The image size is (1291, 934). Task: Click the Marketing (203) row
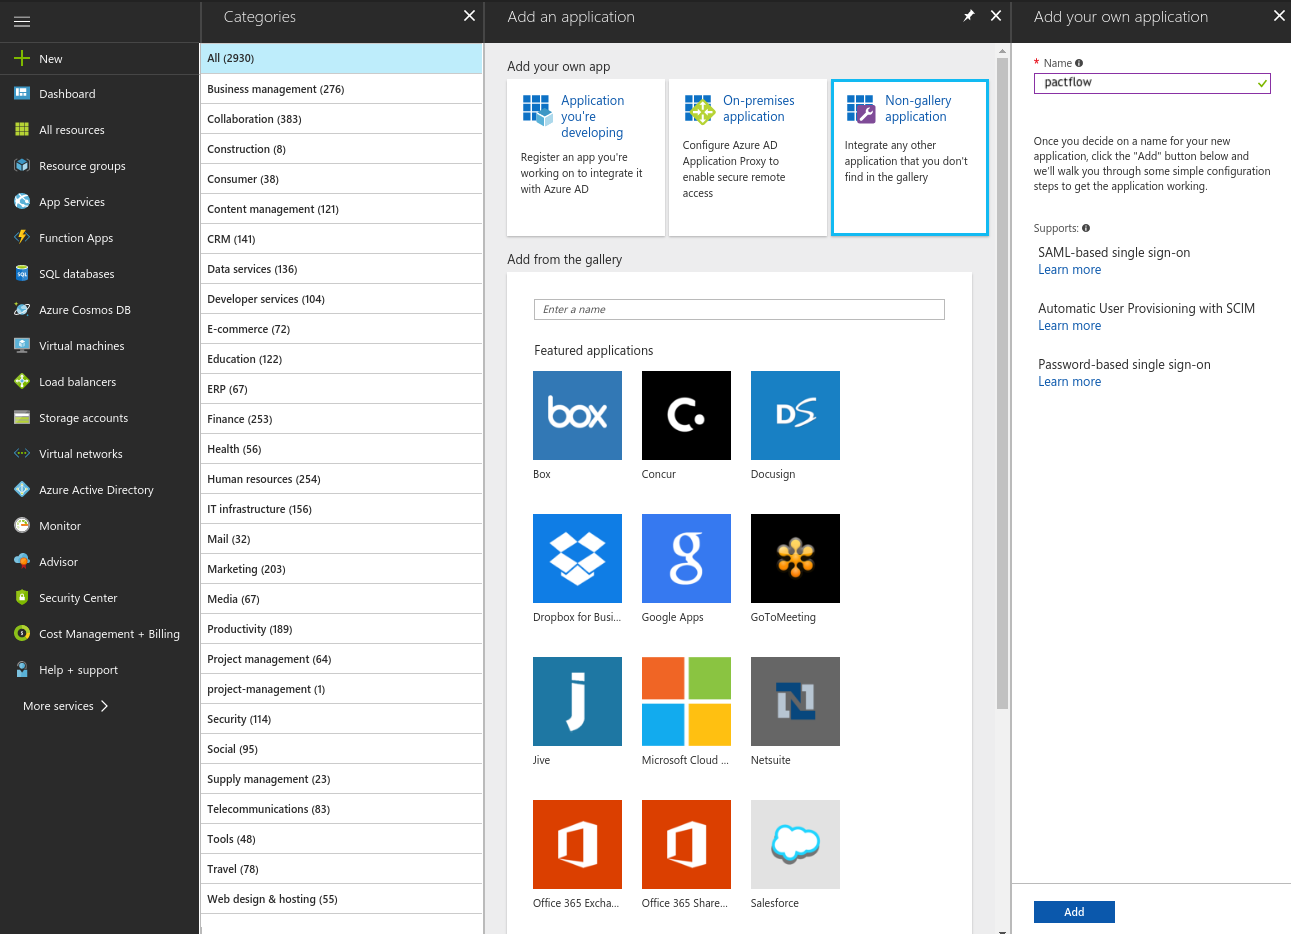341,569
